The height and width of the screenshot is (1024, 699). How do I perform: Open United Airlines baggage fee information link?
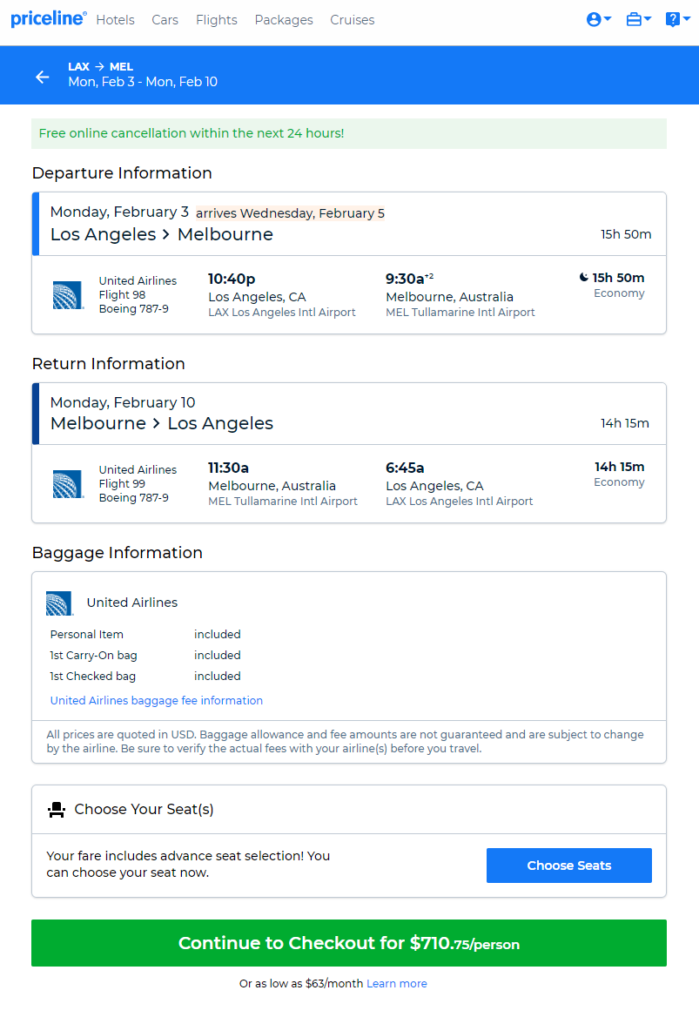click(156, 700)
